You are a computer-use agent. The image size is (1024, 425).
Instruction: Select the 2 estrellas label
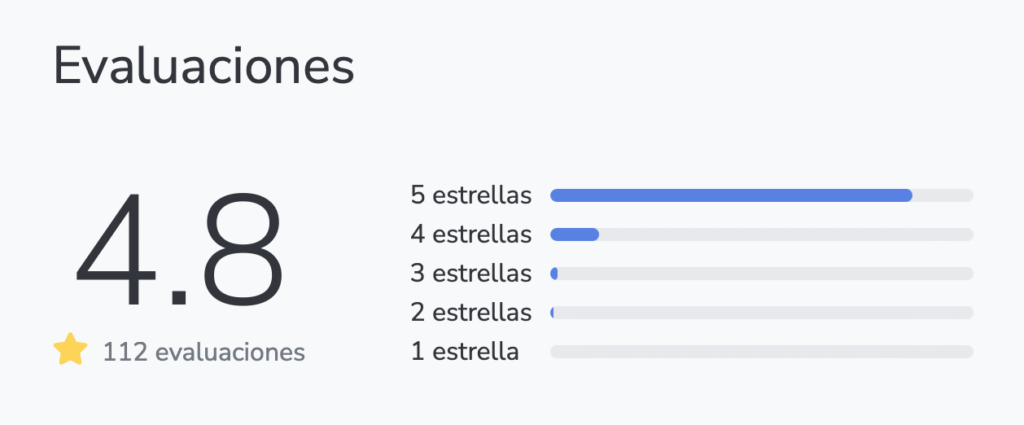471,313
